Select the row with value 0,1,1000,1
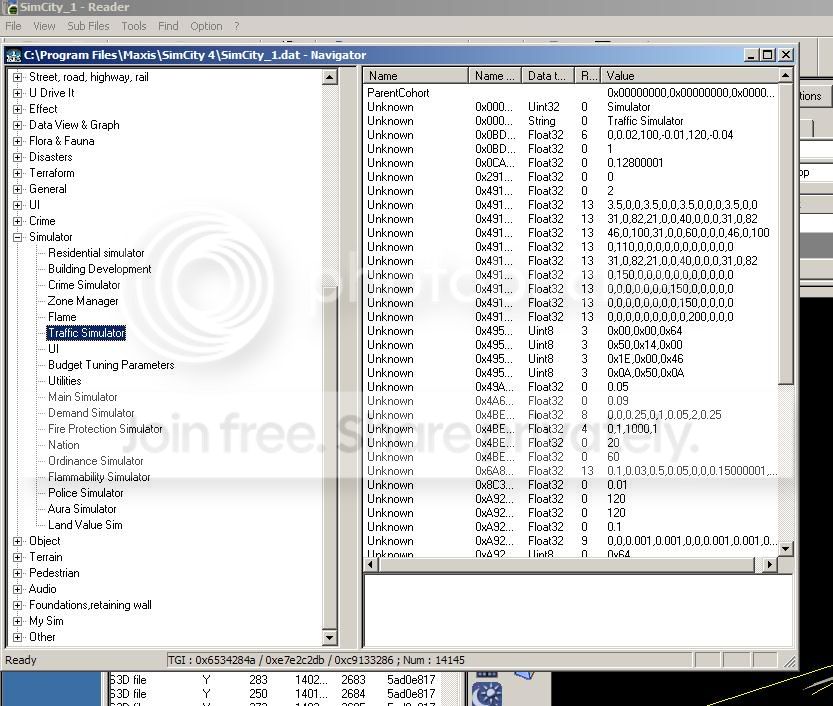Viewport: 833px width, 706px height. [571, 429]
